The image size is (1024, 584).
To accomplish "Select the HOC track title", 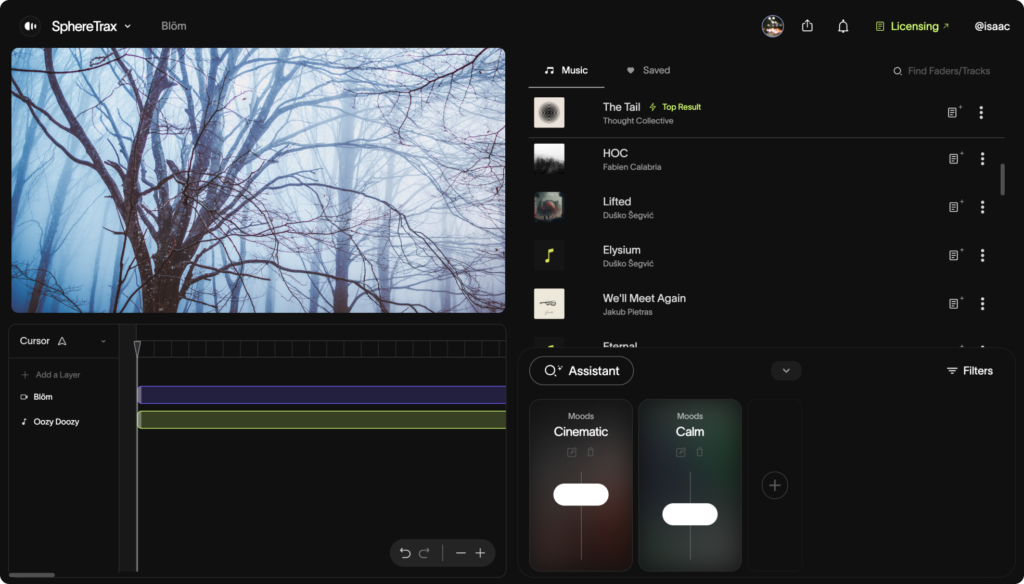I will coord(615,153).
